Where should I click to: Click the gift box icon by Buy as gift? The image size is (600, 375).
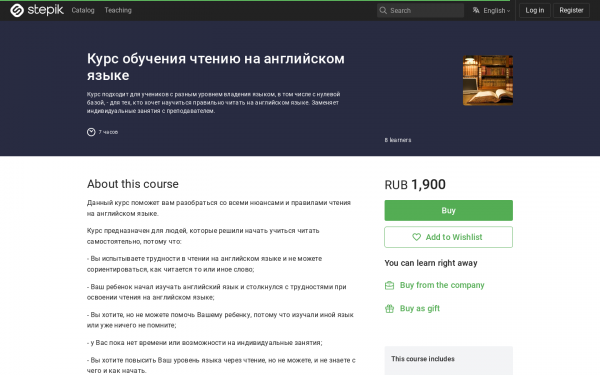[389, 308]
